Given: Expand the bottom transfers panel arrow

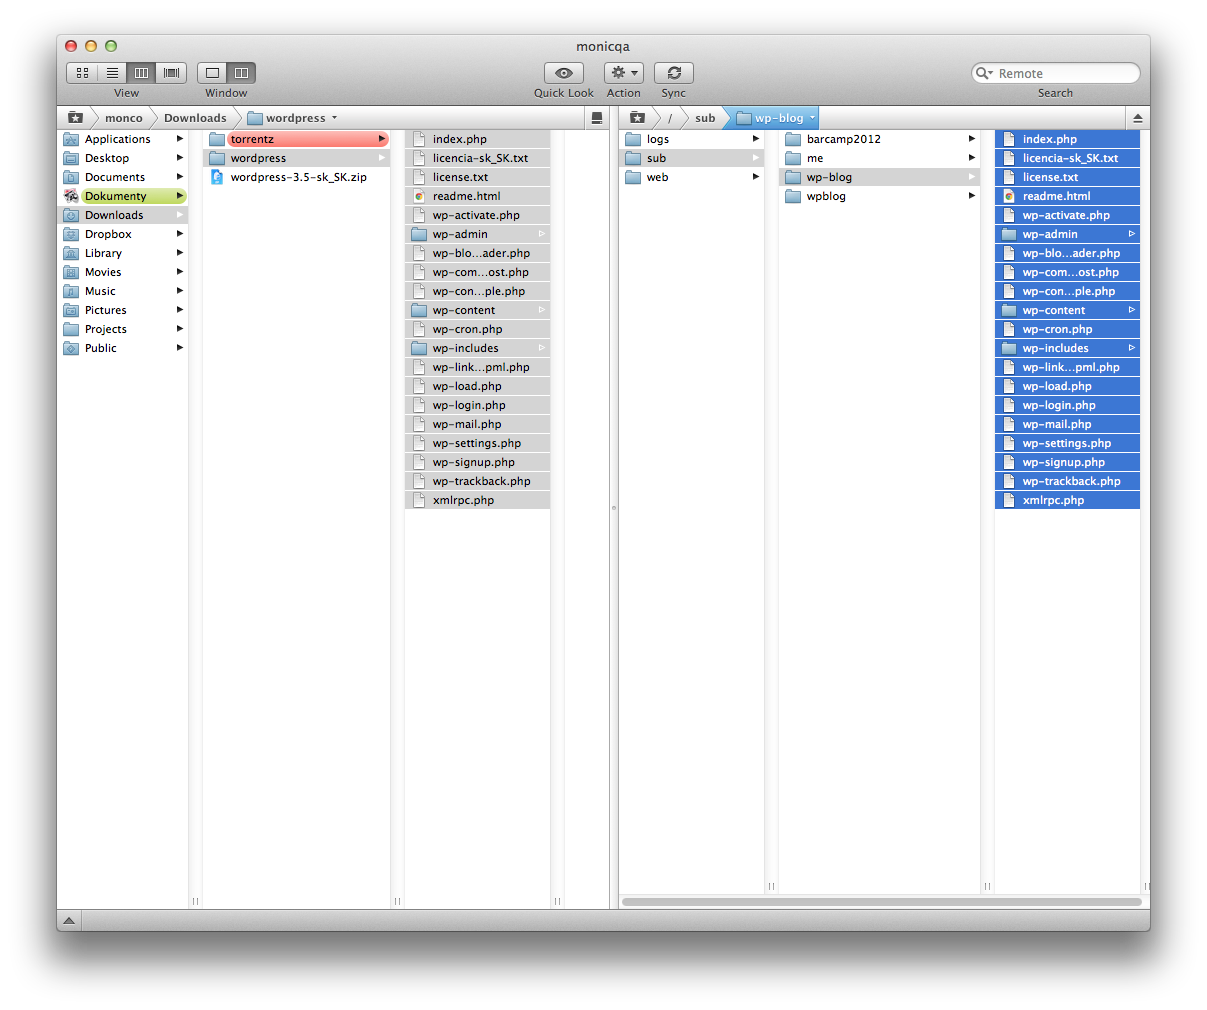Looking at the screenshot, I should [69, 920].
